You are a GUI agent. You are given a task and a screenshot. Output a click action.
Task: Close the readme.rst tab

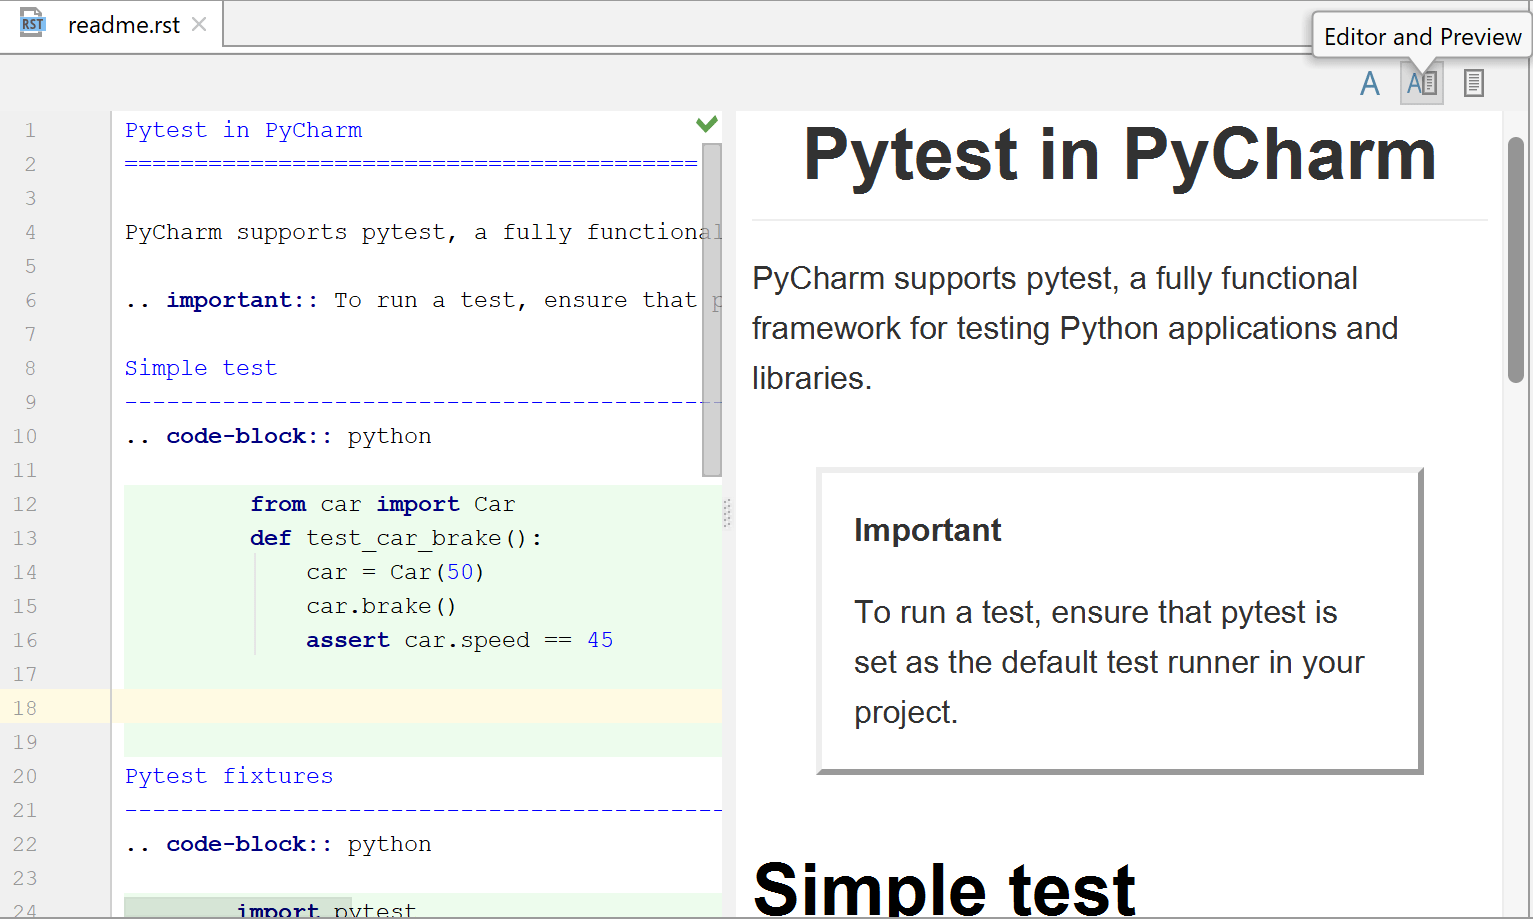point(199,24)
